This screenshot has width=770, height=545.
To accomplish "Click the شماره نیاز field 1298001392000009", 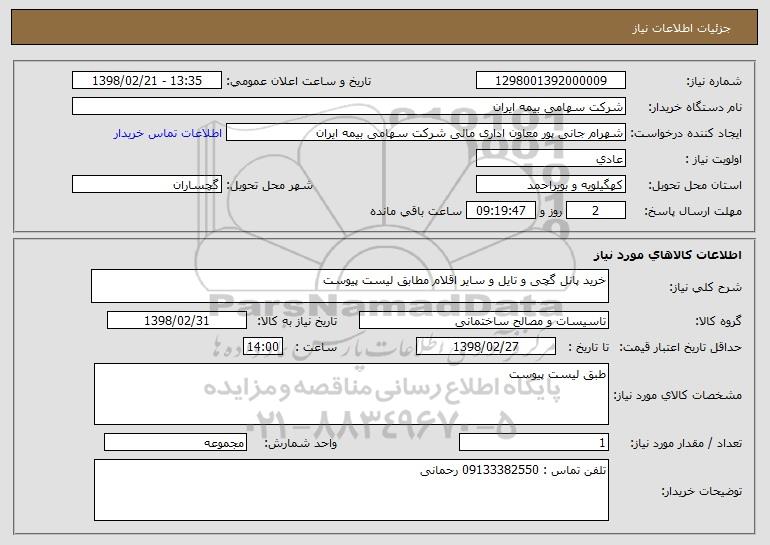I will pyautogui.click(x=550, y=80).
